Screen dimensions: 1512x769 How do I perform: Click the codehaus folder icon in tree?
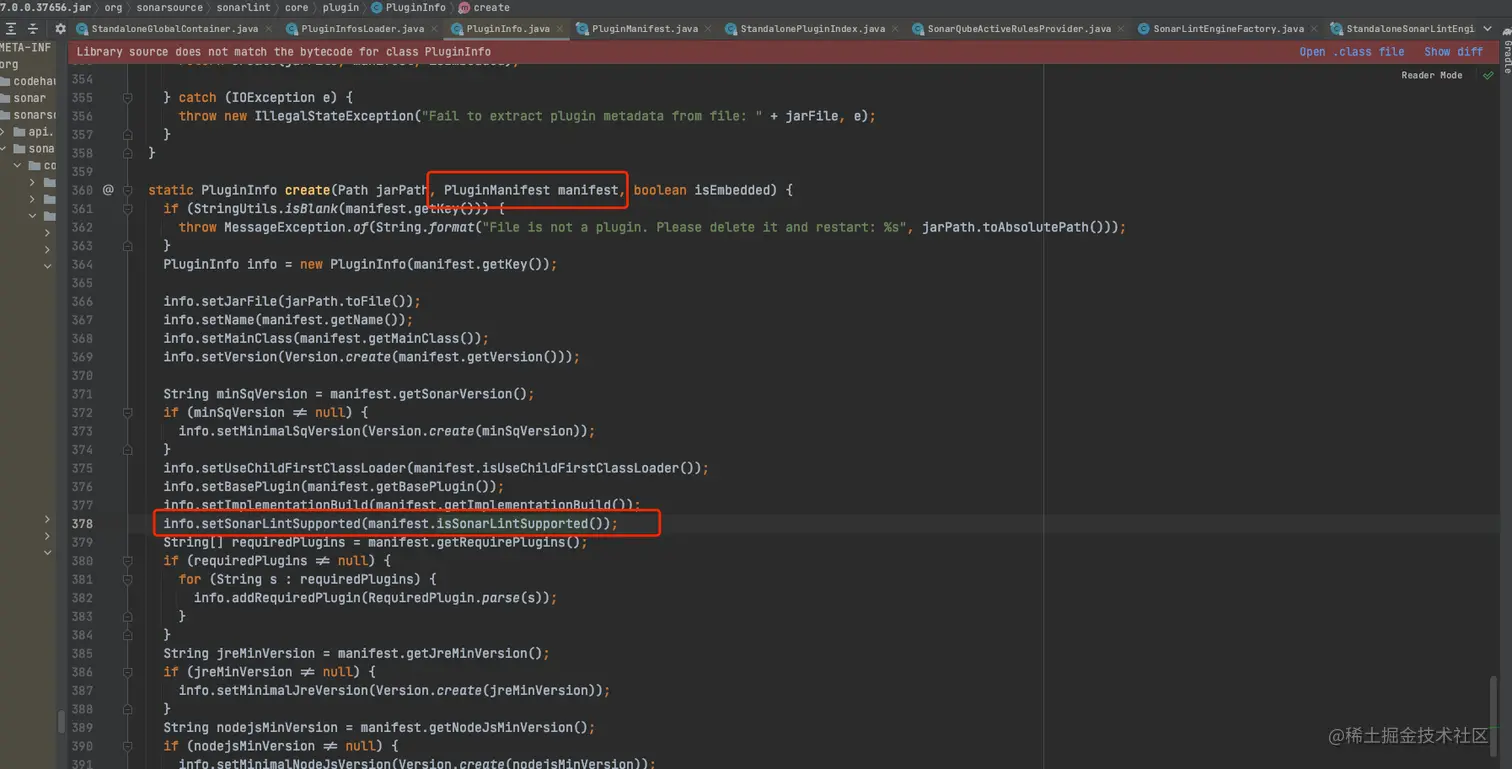coord(6,81)
